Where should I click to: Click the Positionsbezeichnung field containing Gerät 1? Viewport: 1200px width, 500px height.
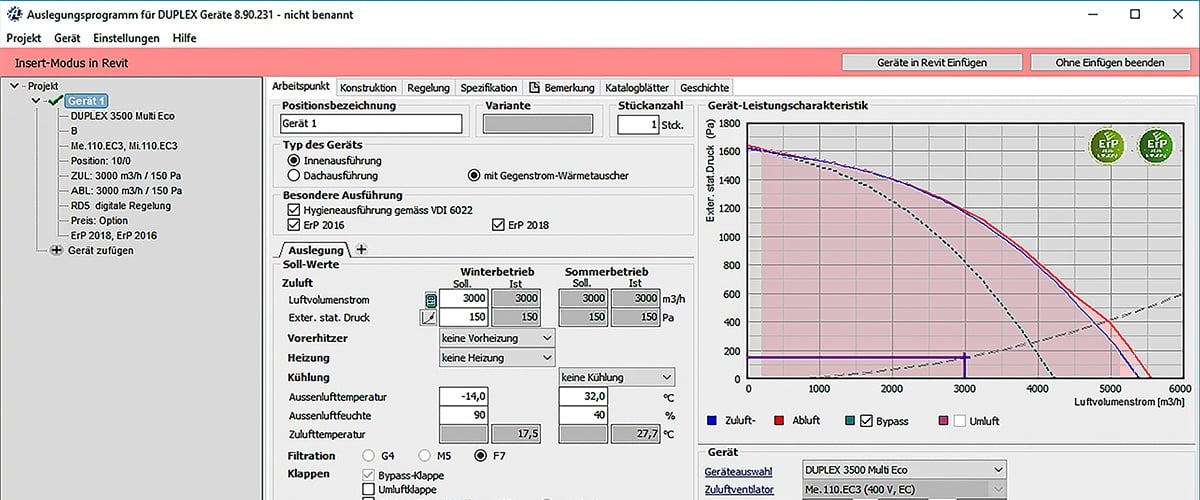(x=372, y=124)
